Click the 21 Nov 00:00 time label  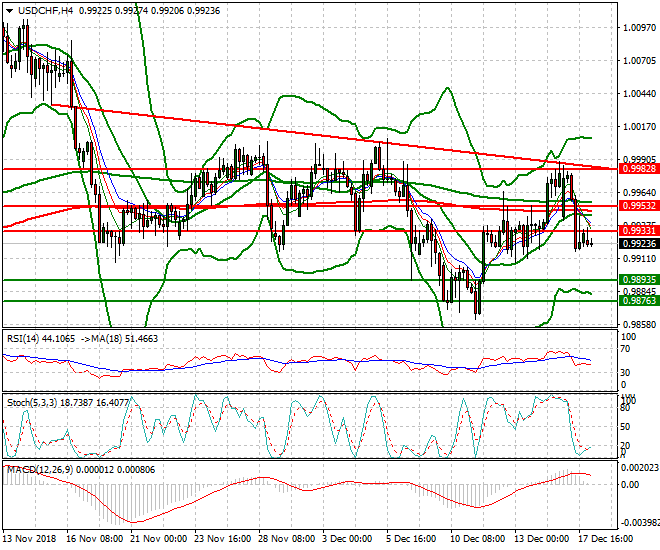click(159, 539)
